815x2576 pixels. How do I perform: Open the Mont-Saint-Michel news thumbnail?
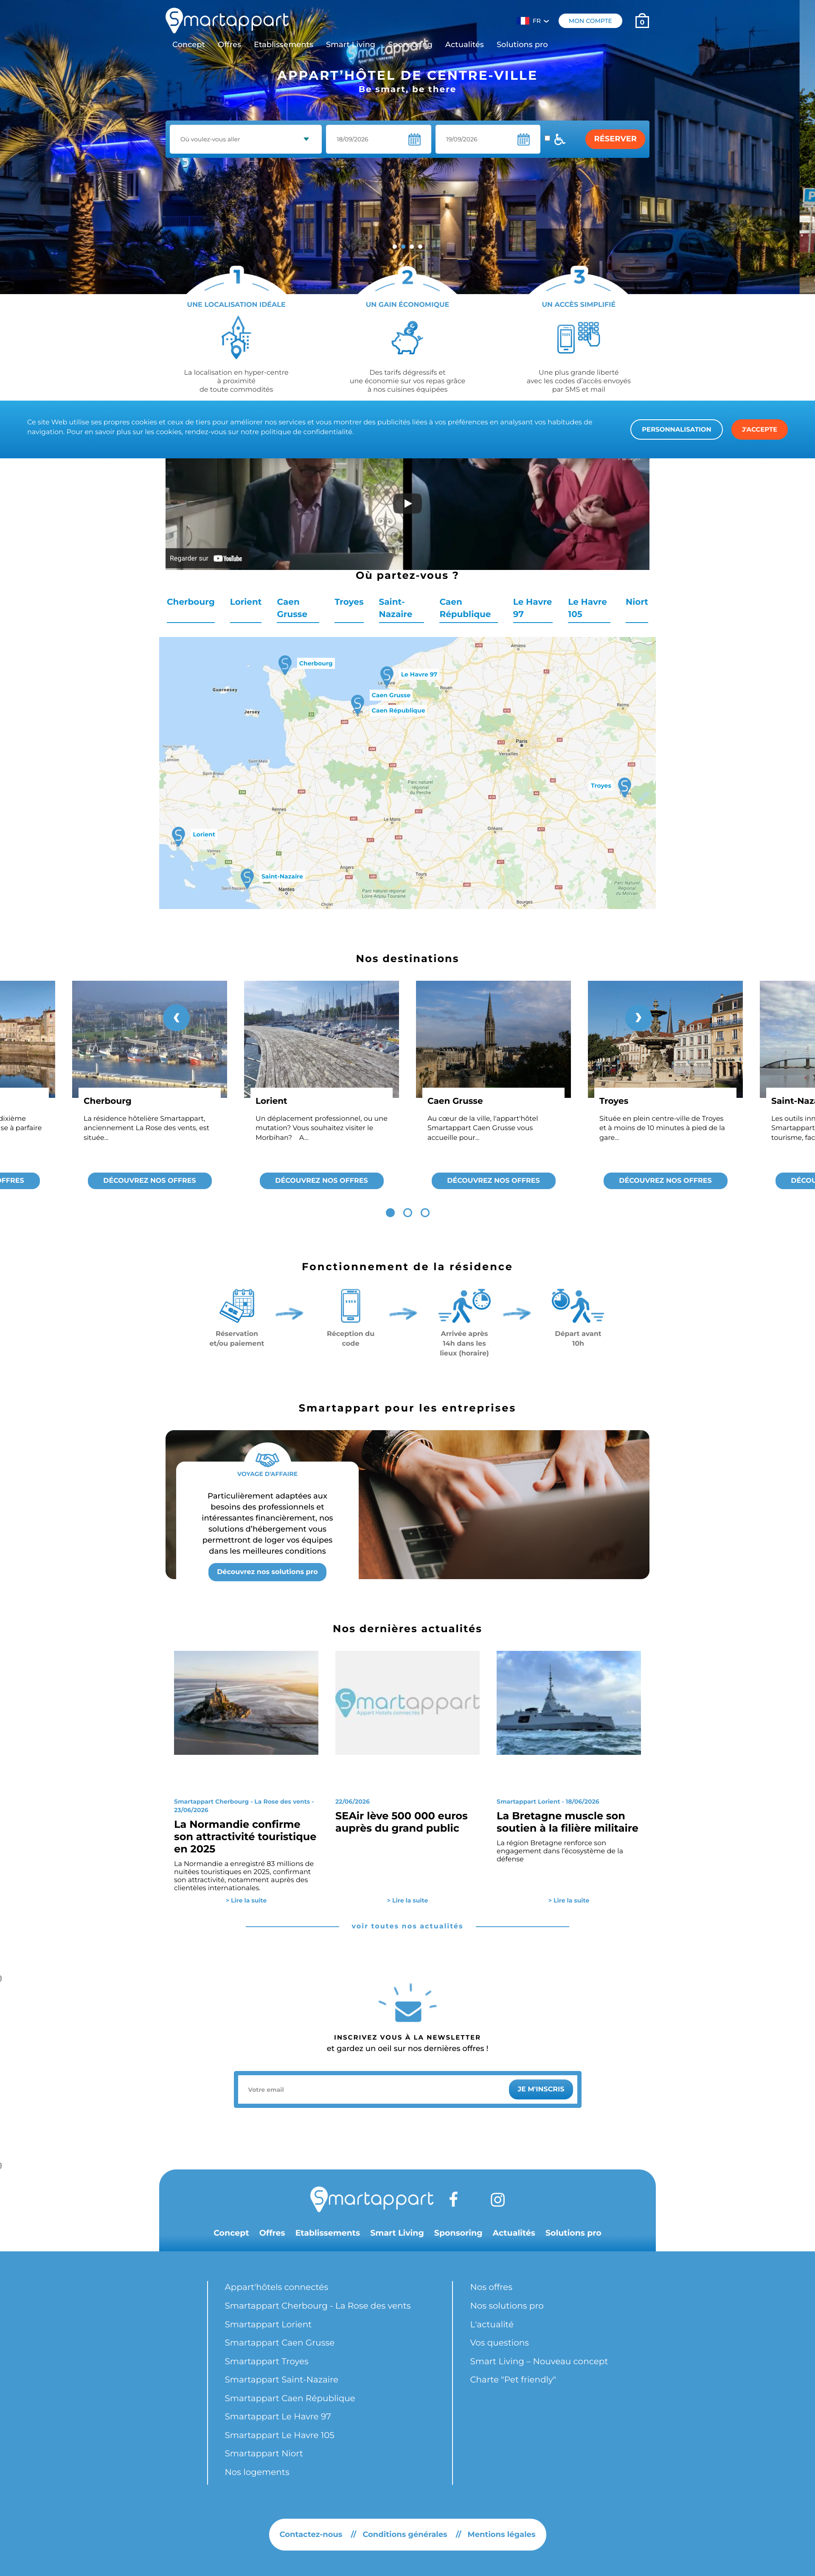pos(246,1702)
